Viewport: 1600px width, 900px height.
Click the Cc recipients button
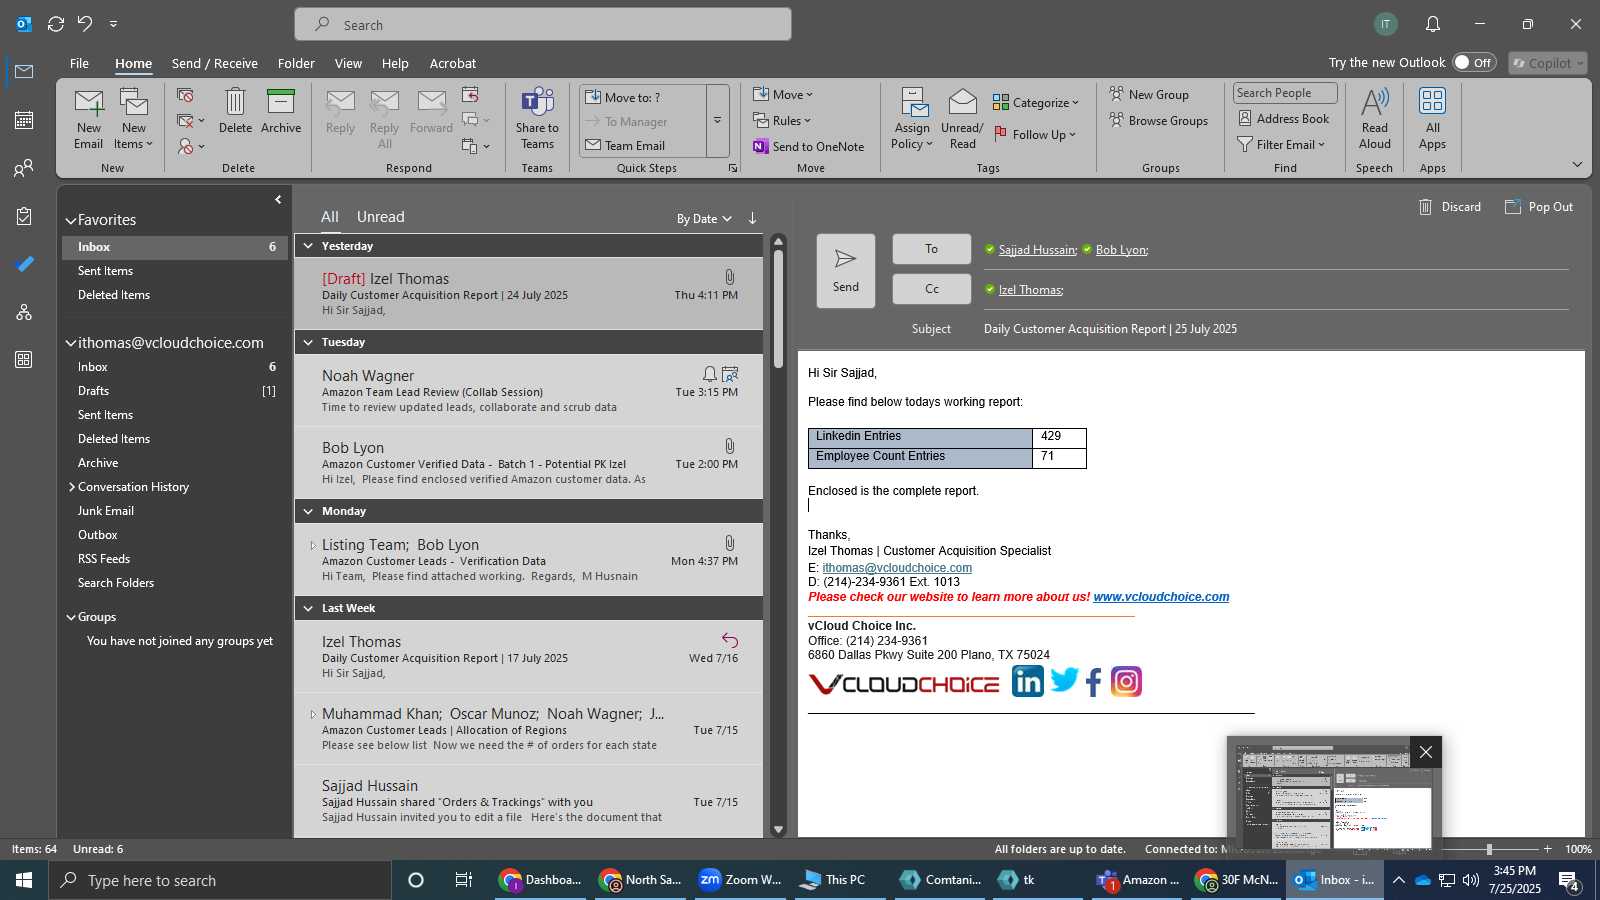[932, 289]
